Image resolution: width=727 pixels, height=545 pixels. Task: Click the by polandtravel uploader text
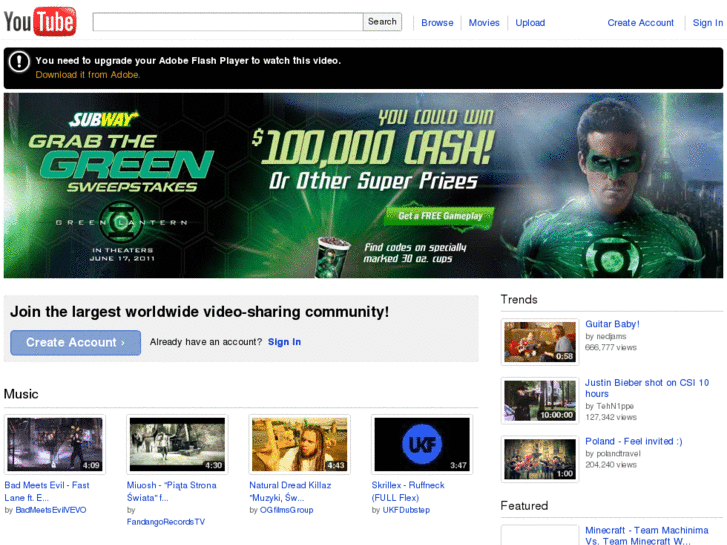pos(613,453)
